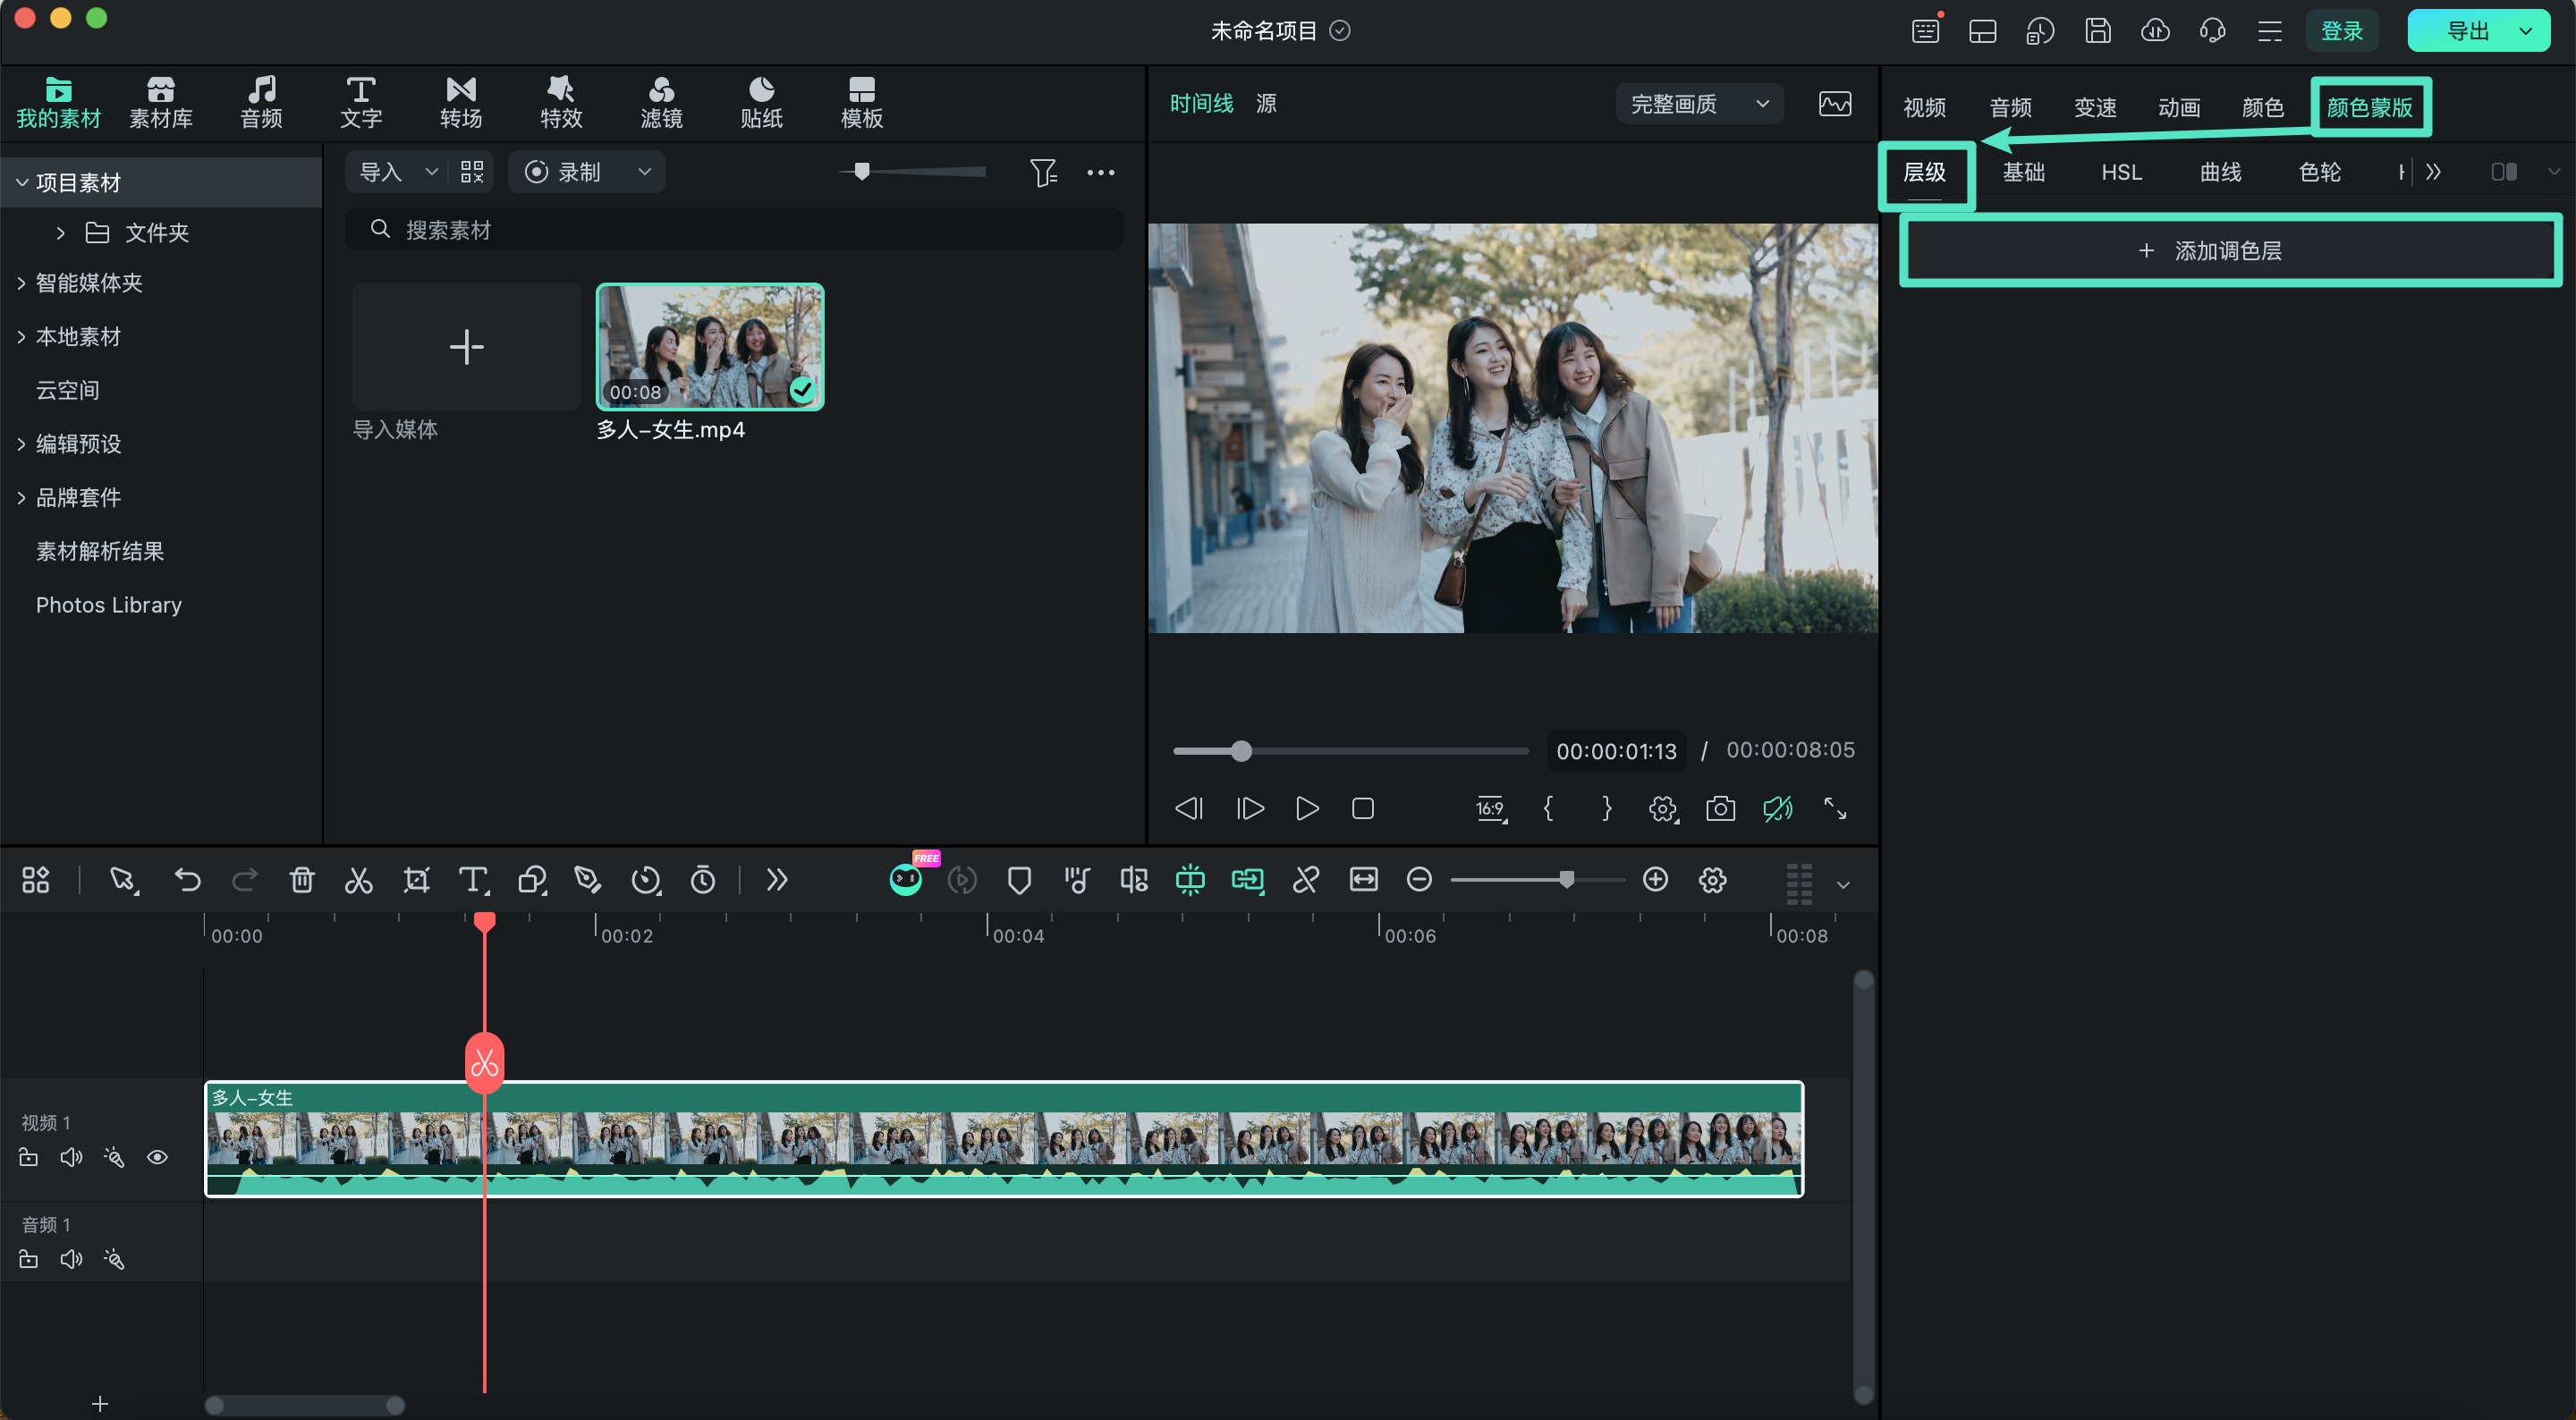Click the filter funnel icon in media panel
Screen dimensions: 2576x1420
point(1043,173)
